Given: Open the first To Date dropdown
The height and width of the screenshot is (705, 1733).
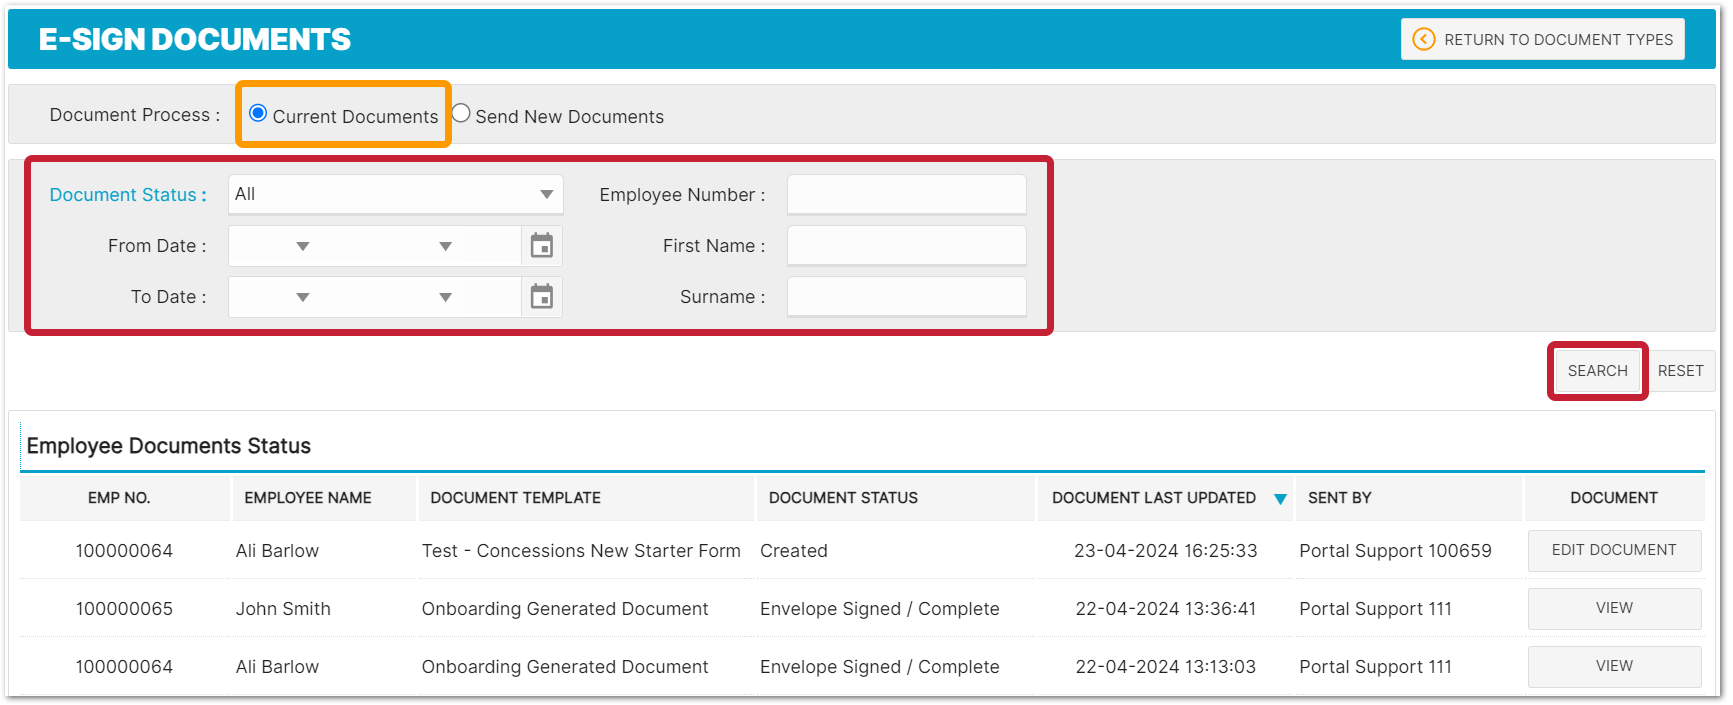Looking at the screenshot, I should pos(302,297).
